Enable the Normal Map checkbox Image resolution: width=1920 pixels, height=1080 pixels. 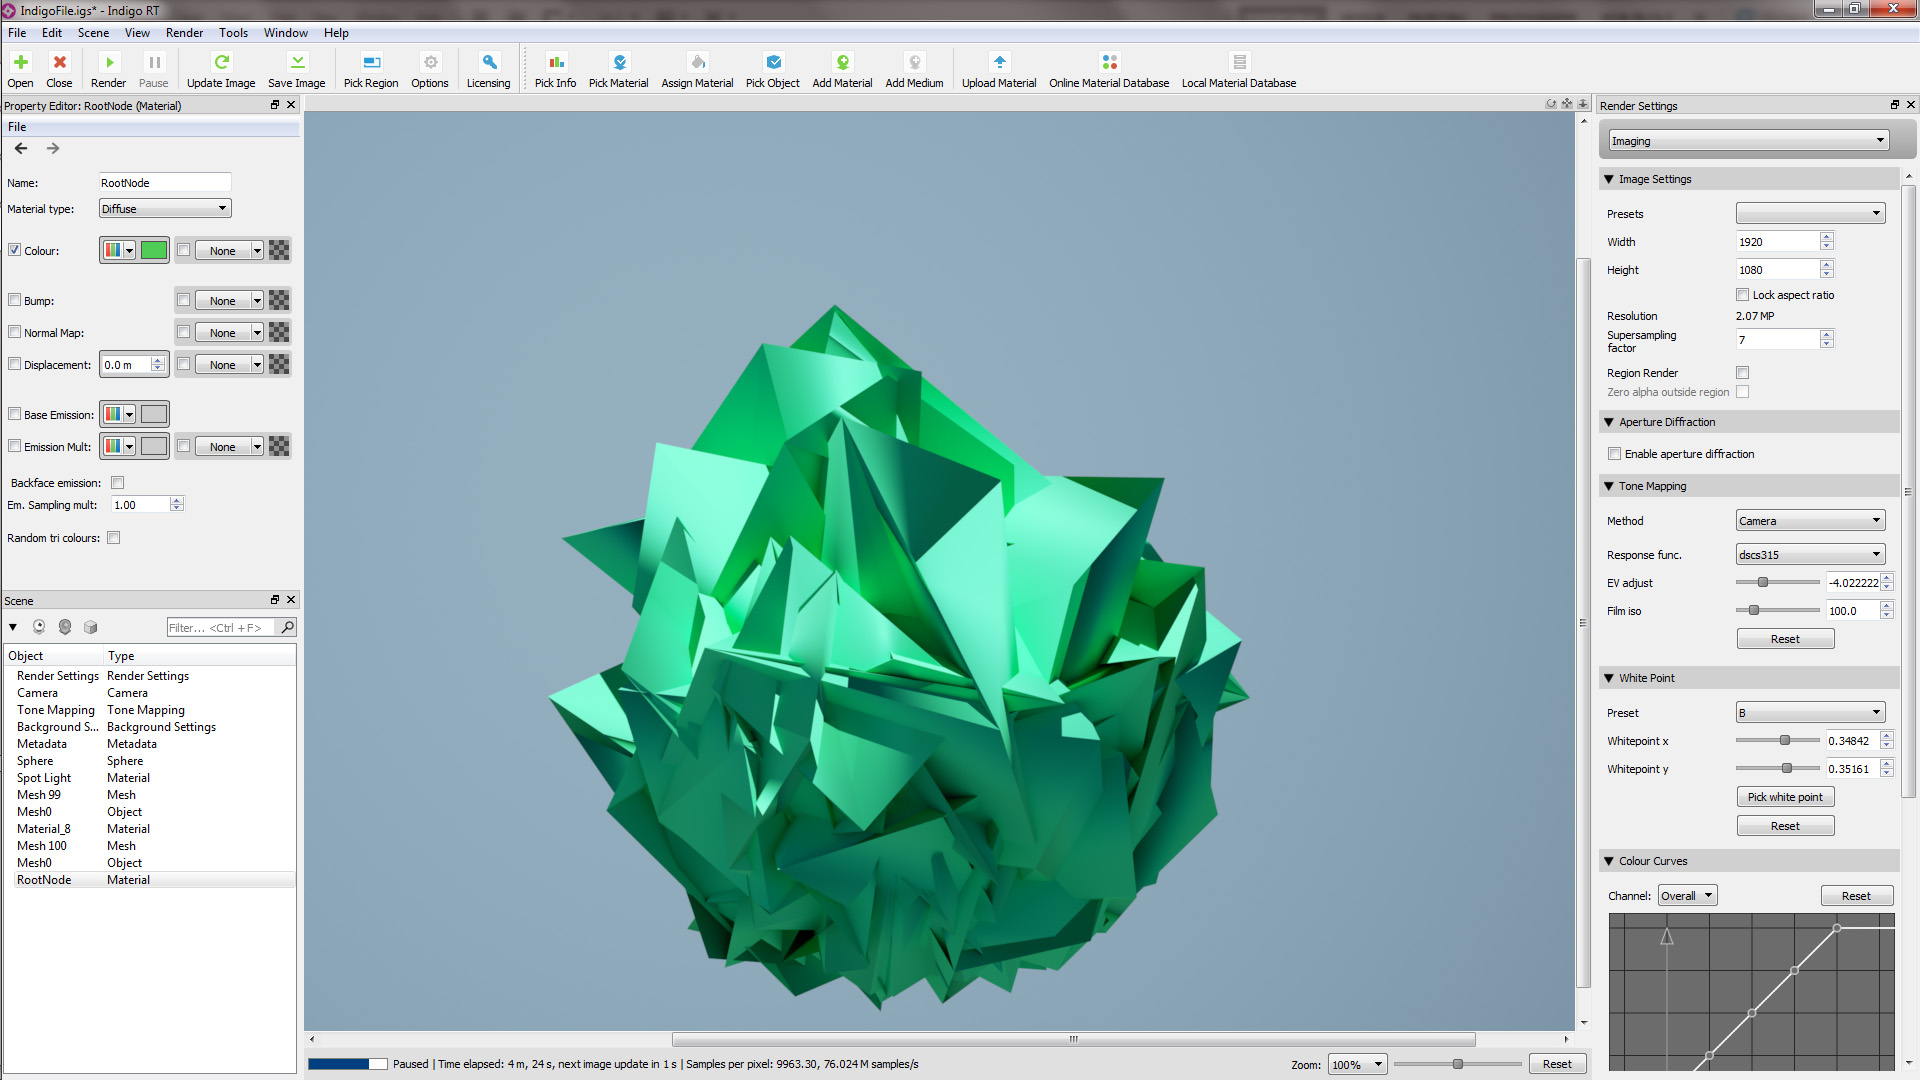coord(15,332)
